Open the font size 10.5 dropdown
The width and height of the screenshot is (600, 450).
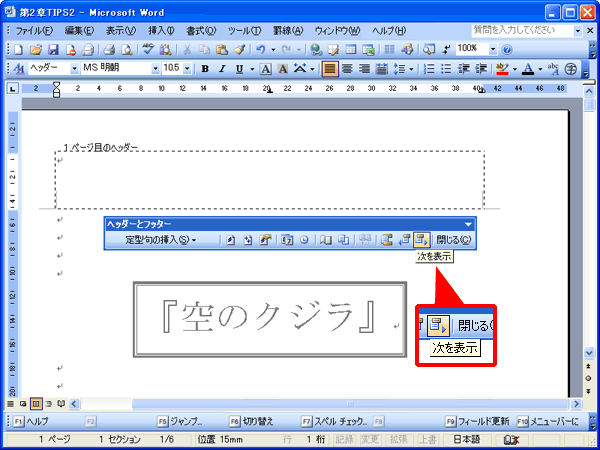tap(187, 69)
